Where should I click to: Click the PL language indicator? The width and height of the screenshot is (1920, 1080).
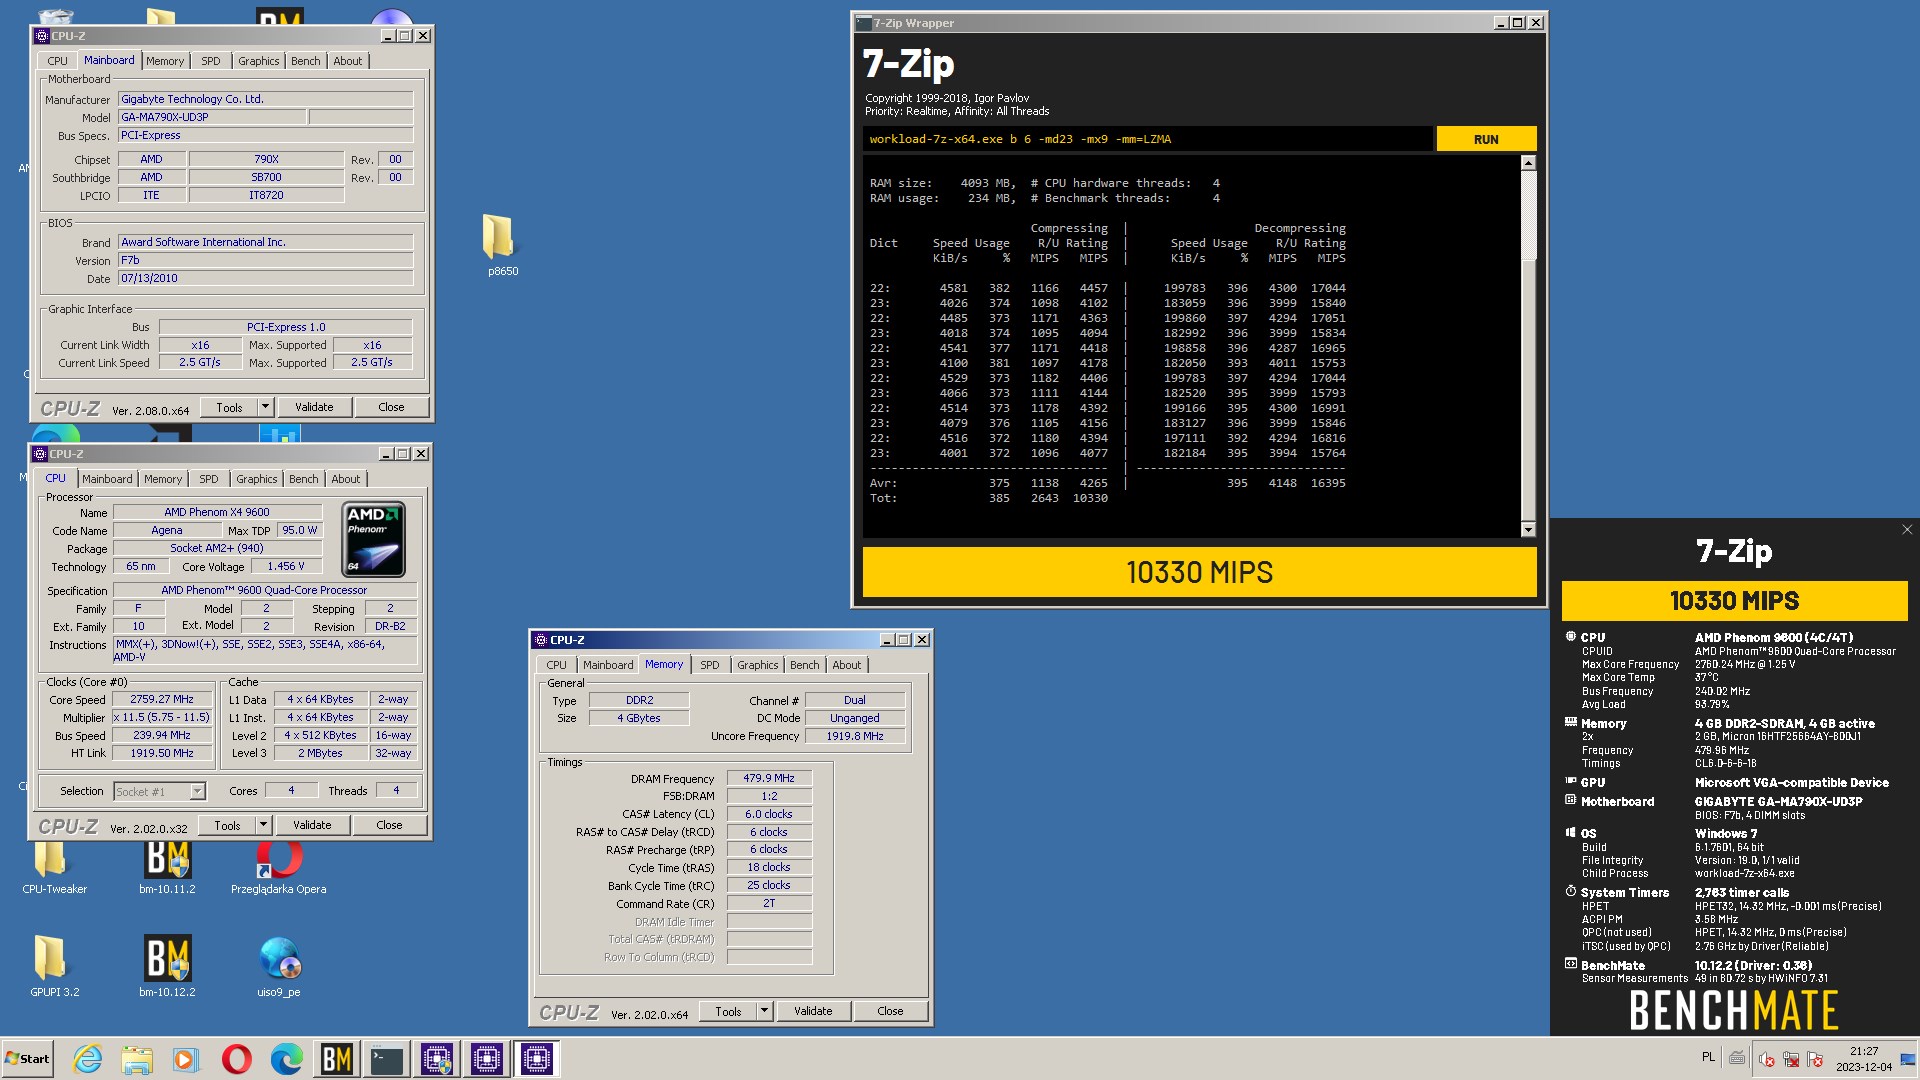point(1708,1057)
